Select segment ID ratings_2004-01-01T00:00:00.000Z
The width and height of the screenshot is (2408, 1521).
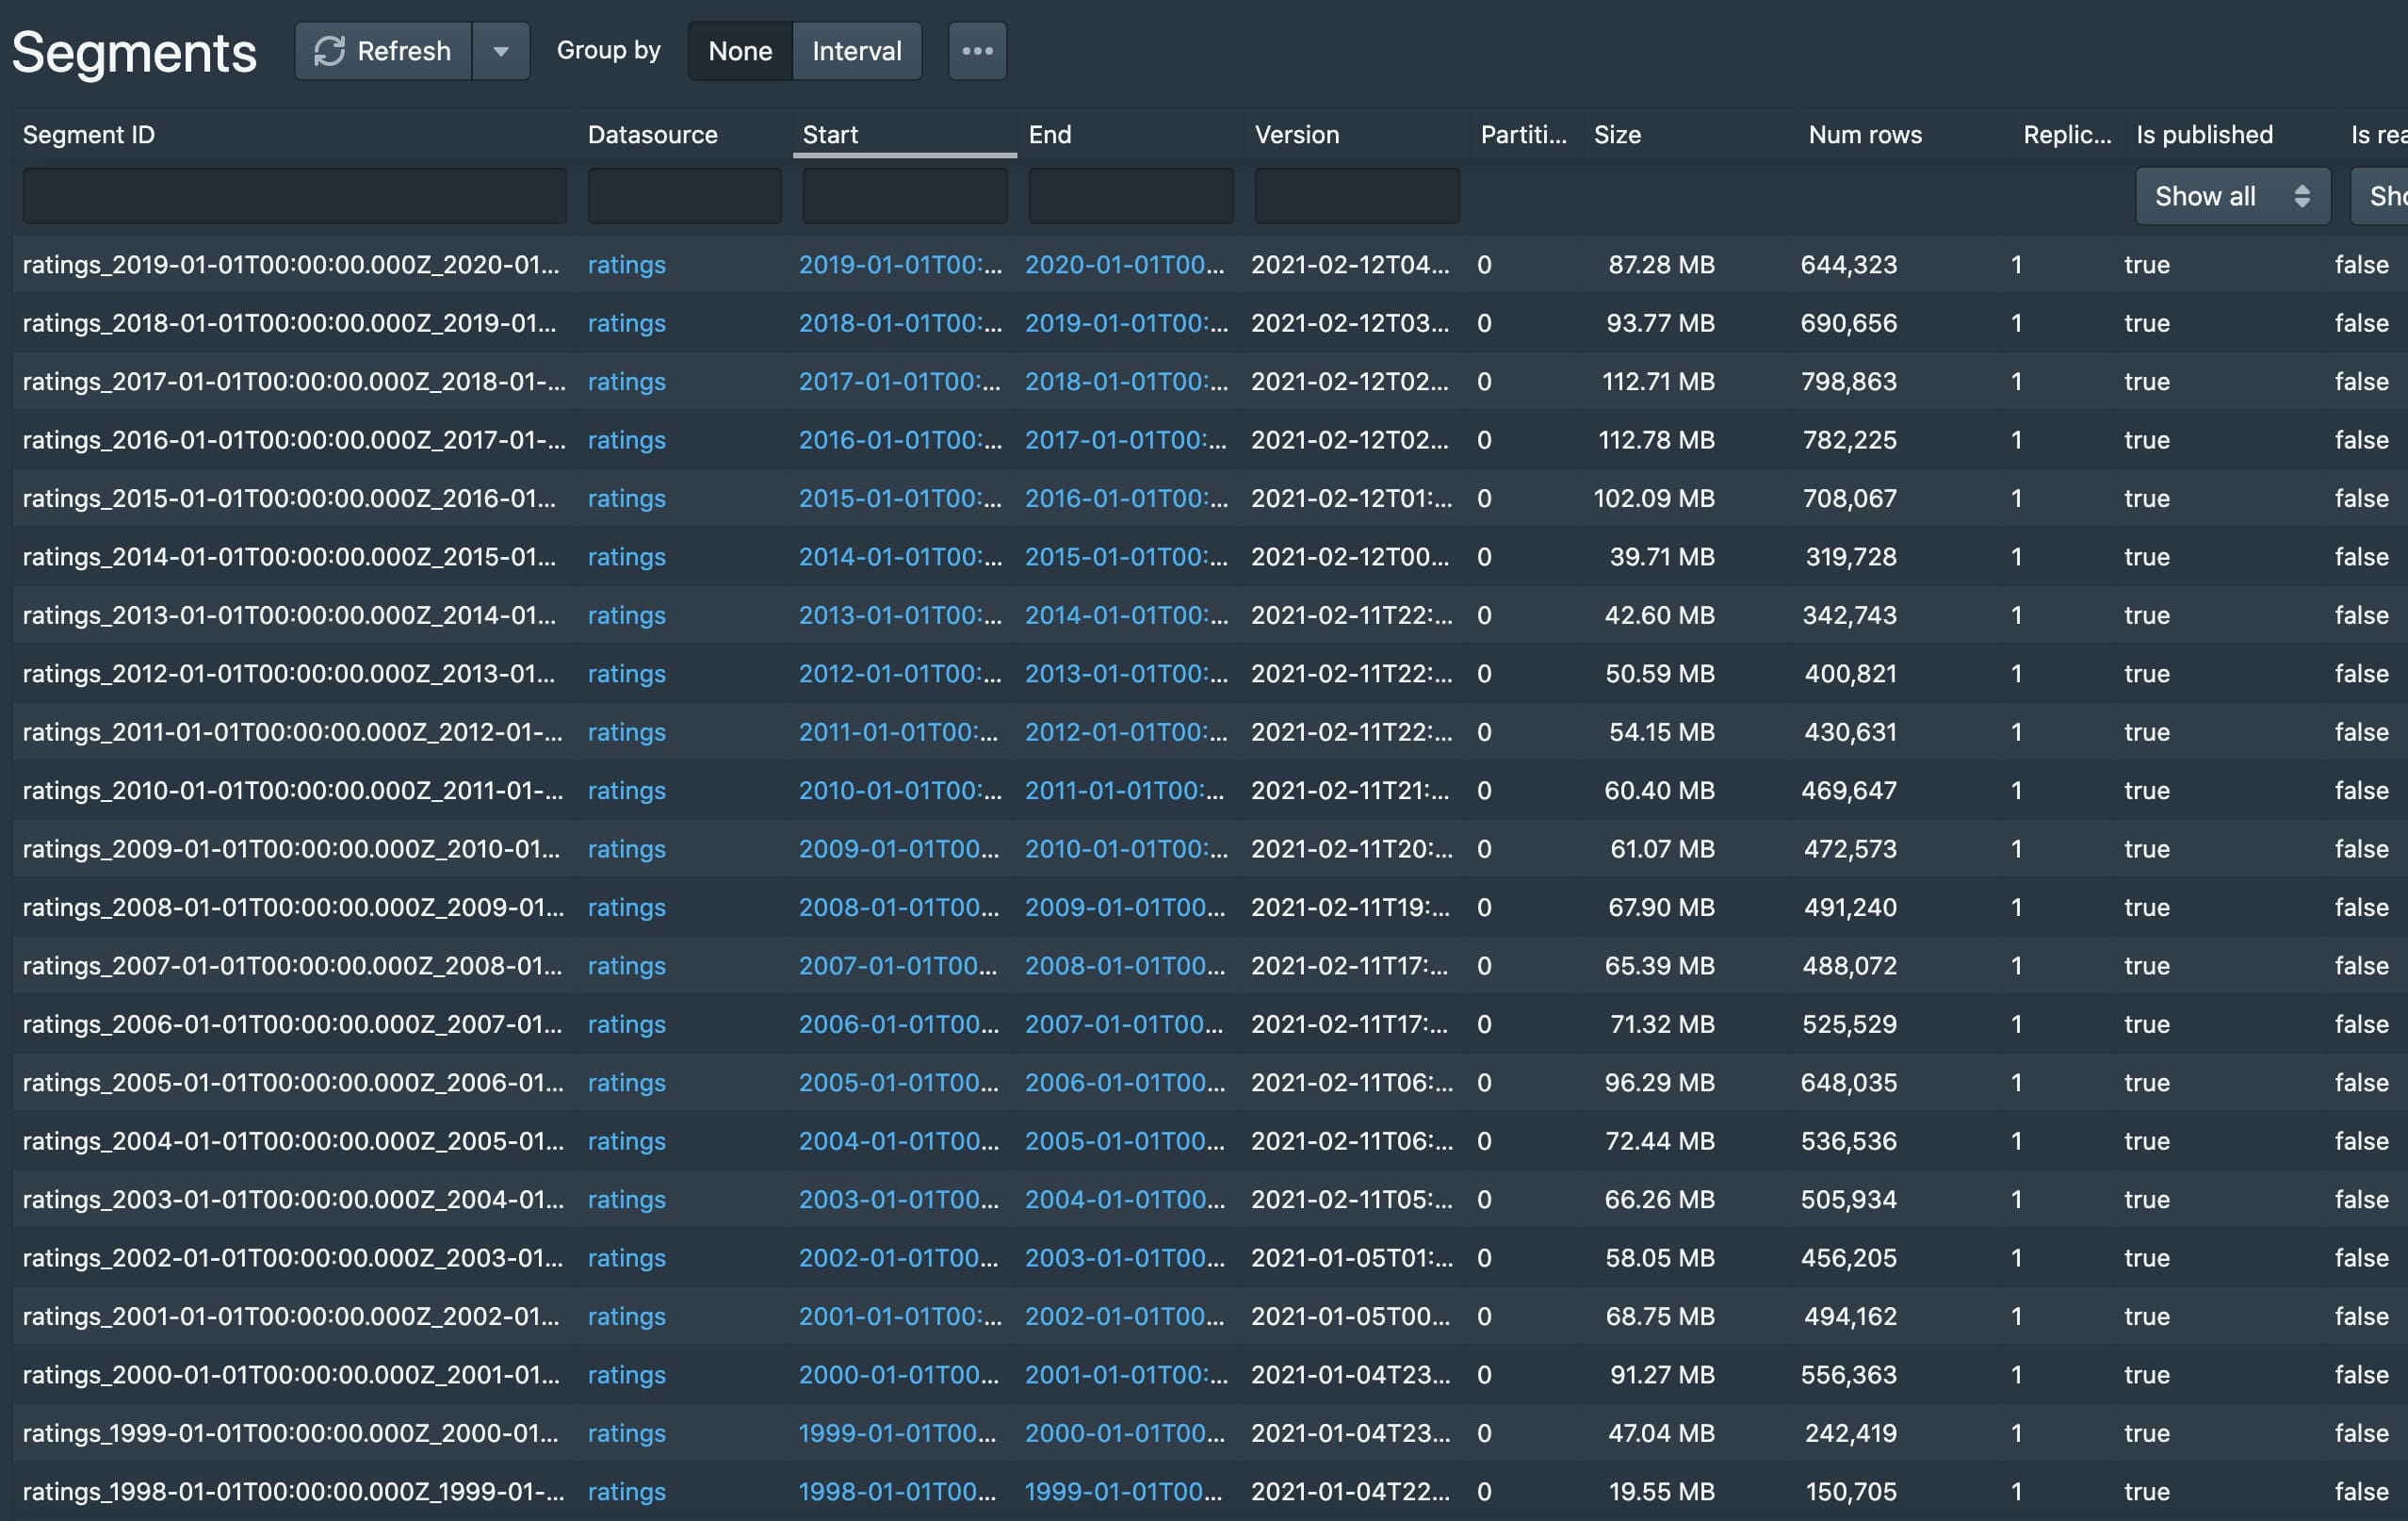pyautogui.click(x=293, y=1141)
